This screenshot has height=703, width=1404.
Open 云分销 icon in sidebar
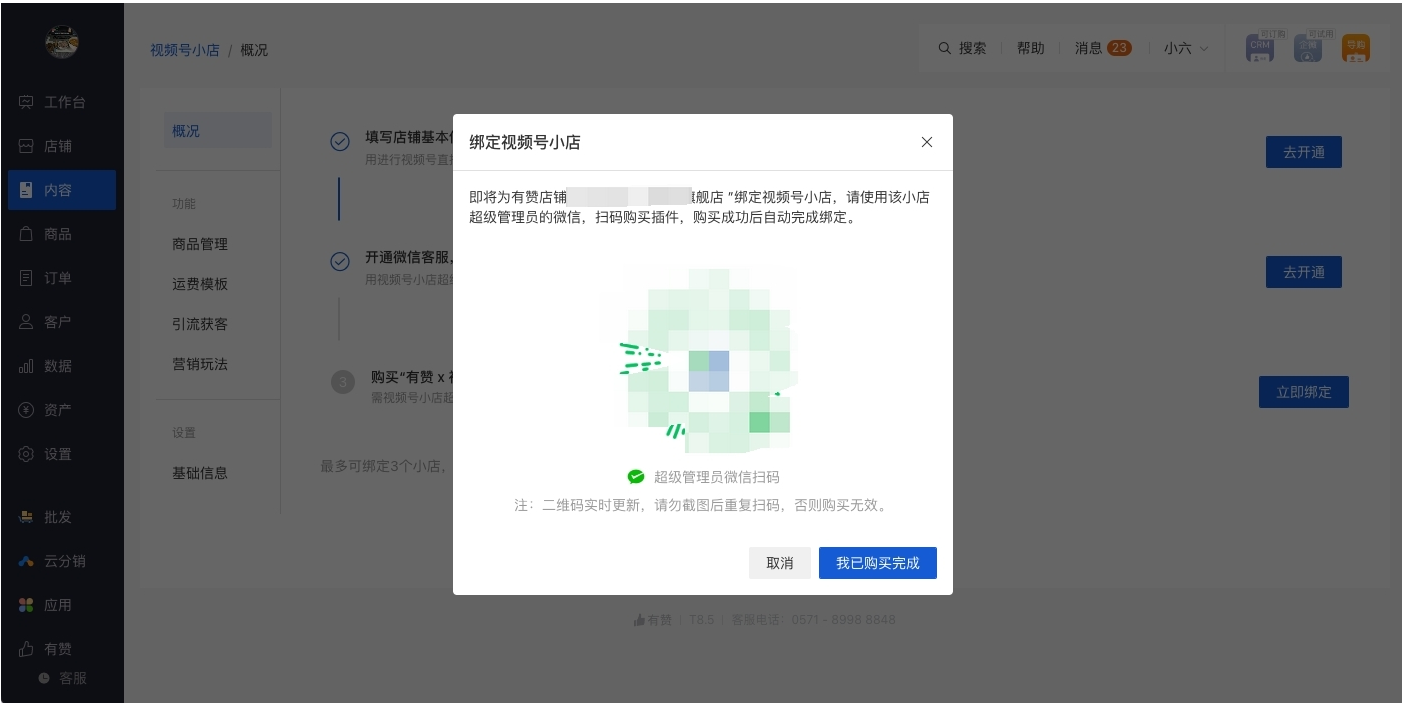coord(26,561)
